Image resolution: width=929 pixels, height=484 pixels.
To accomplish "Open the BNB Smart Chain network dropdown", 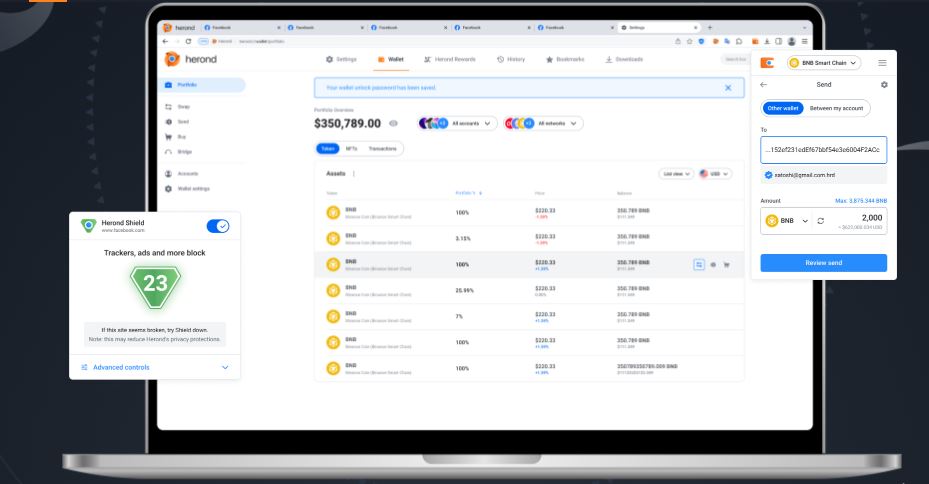I will [824, 63].
